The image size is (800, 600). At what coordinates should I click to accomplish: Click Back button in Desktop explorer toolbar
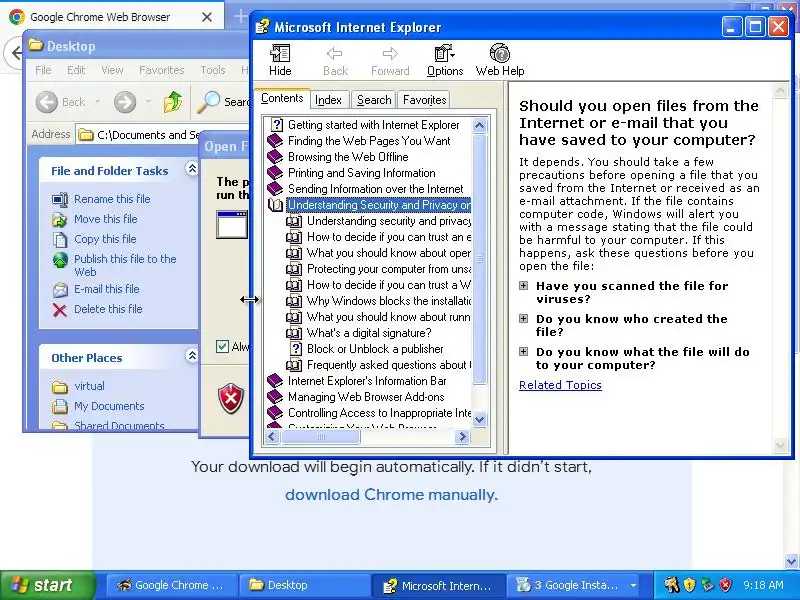pos(61,102)
